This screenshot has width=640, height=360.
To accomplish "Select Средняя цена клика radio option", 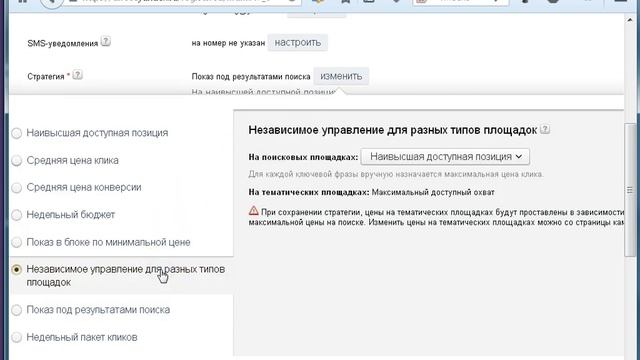I will 17,160.
